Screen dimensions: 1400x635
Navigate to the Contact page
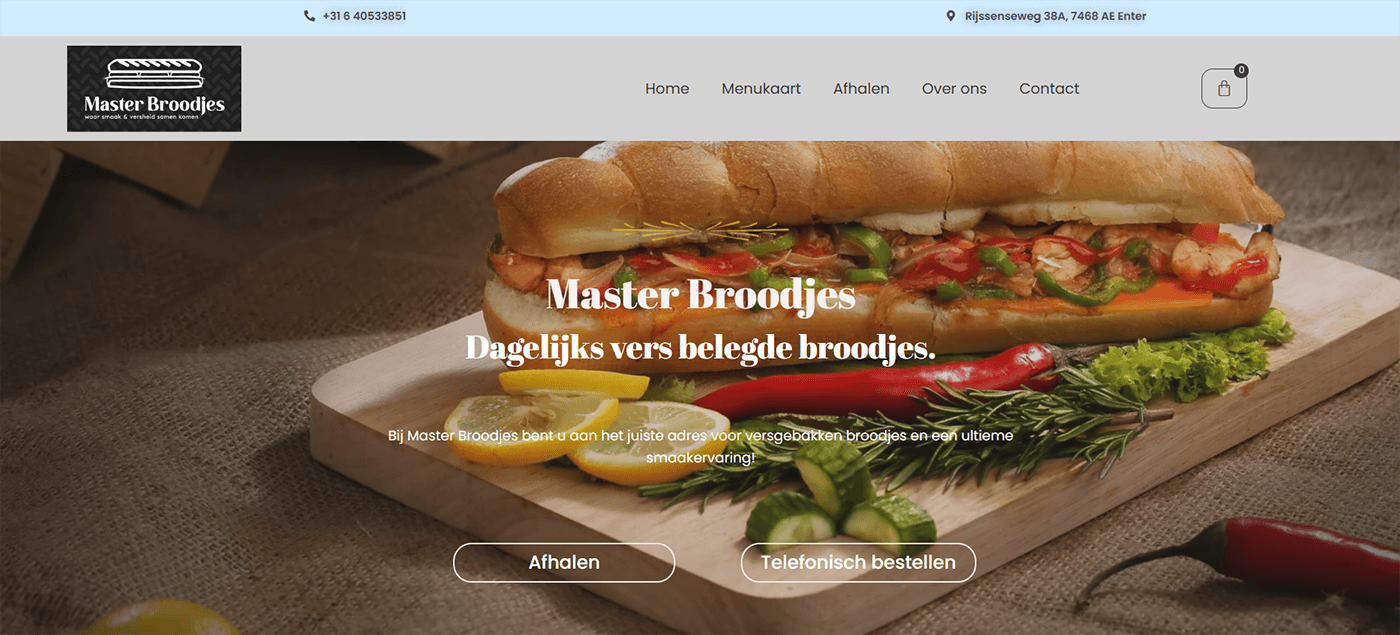(x=1049, y=89)
